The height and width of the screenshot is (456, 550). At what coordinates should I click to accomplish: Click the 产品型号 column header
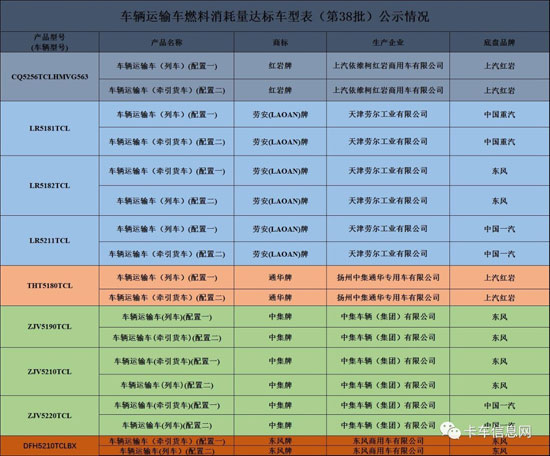[x=49, y=42]
